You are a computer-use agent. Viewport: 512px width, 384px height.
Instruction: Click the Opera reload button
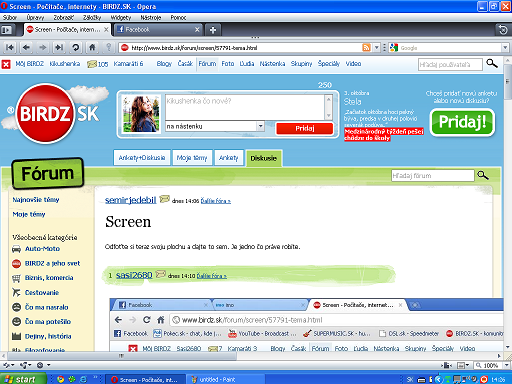tap(76, 48)
